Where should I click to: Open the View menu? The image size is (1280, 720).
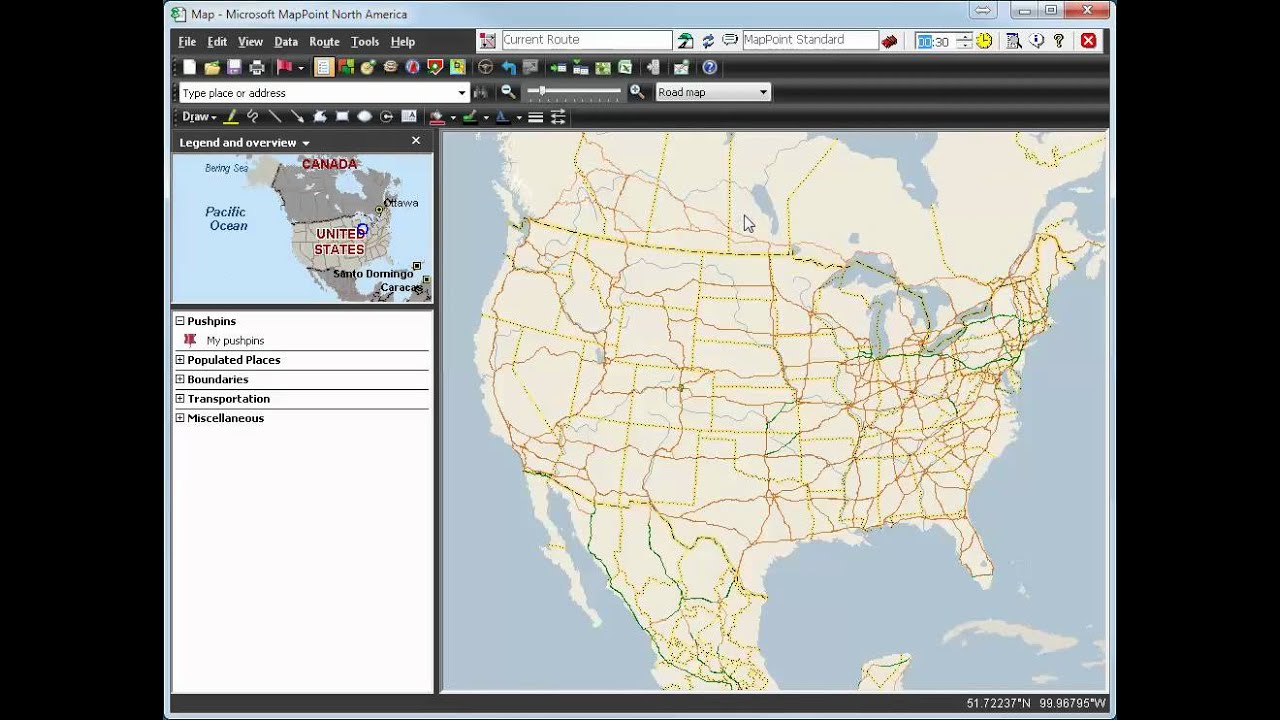250,42
